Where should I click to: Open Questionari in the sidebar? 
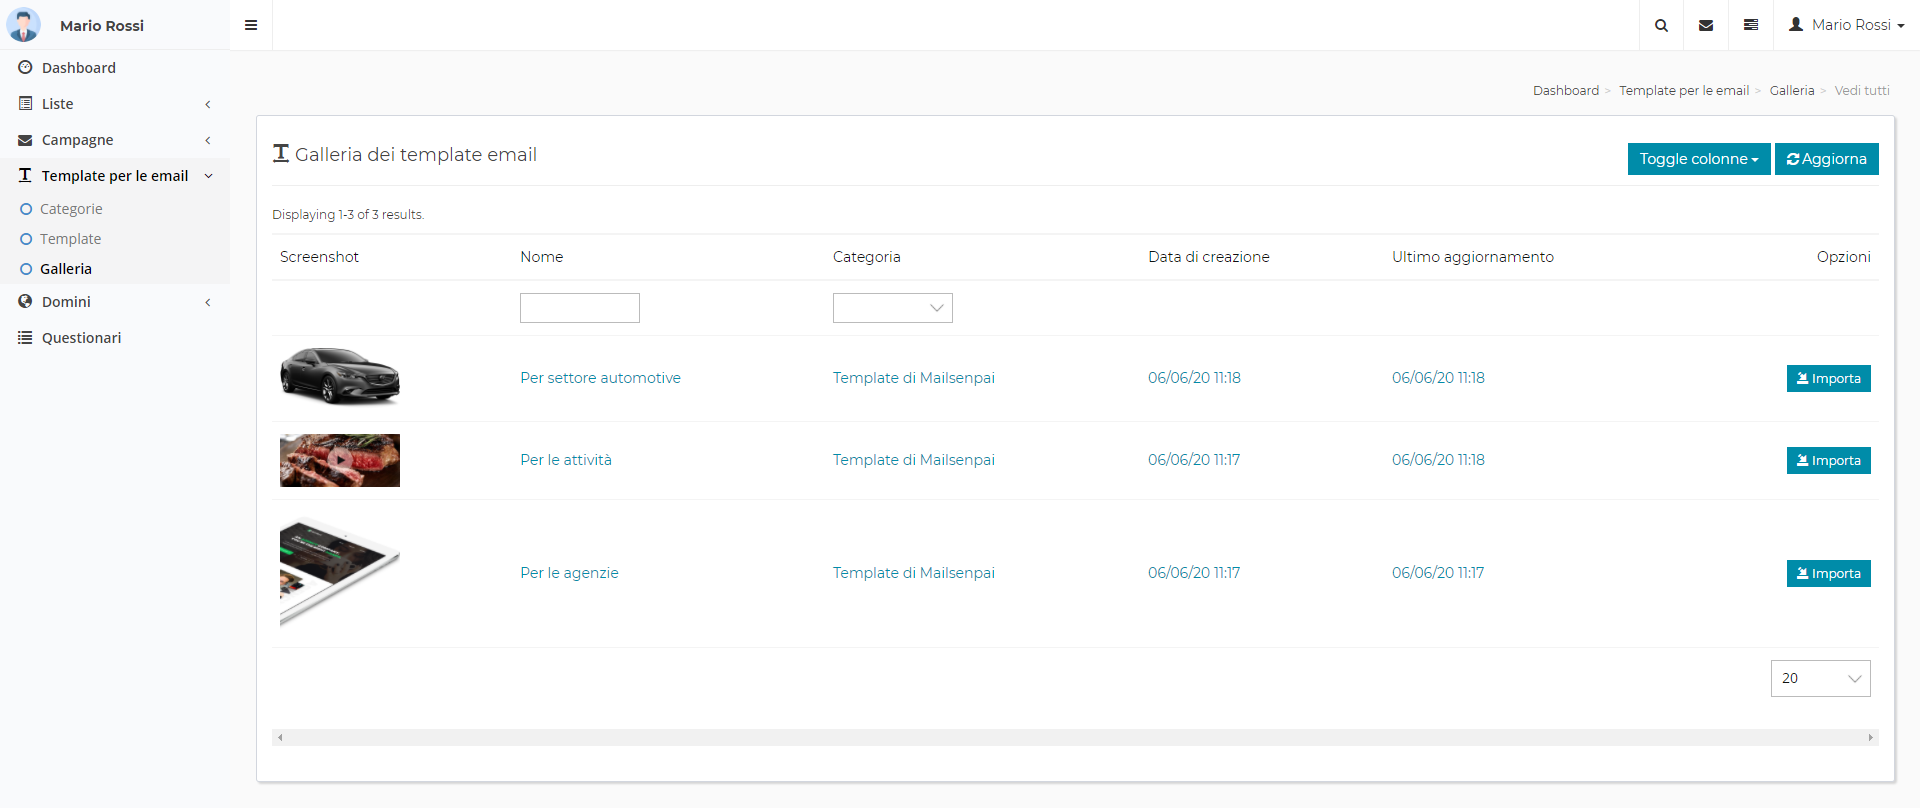coord(81,338)
